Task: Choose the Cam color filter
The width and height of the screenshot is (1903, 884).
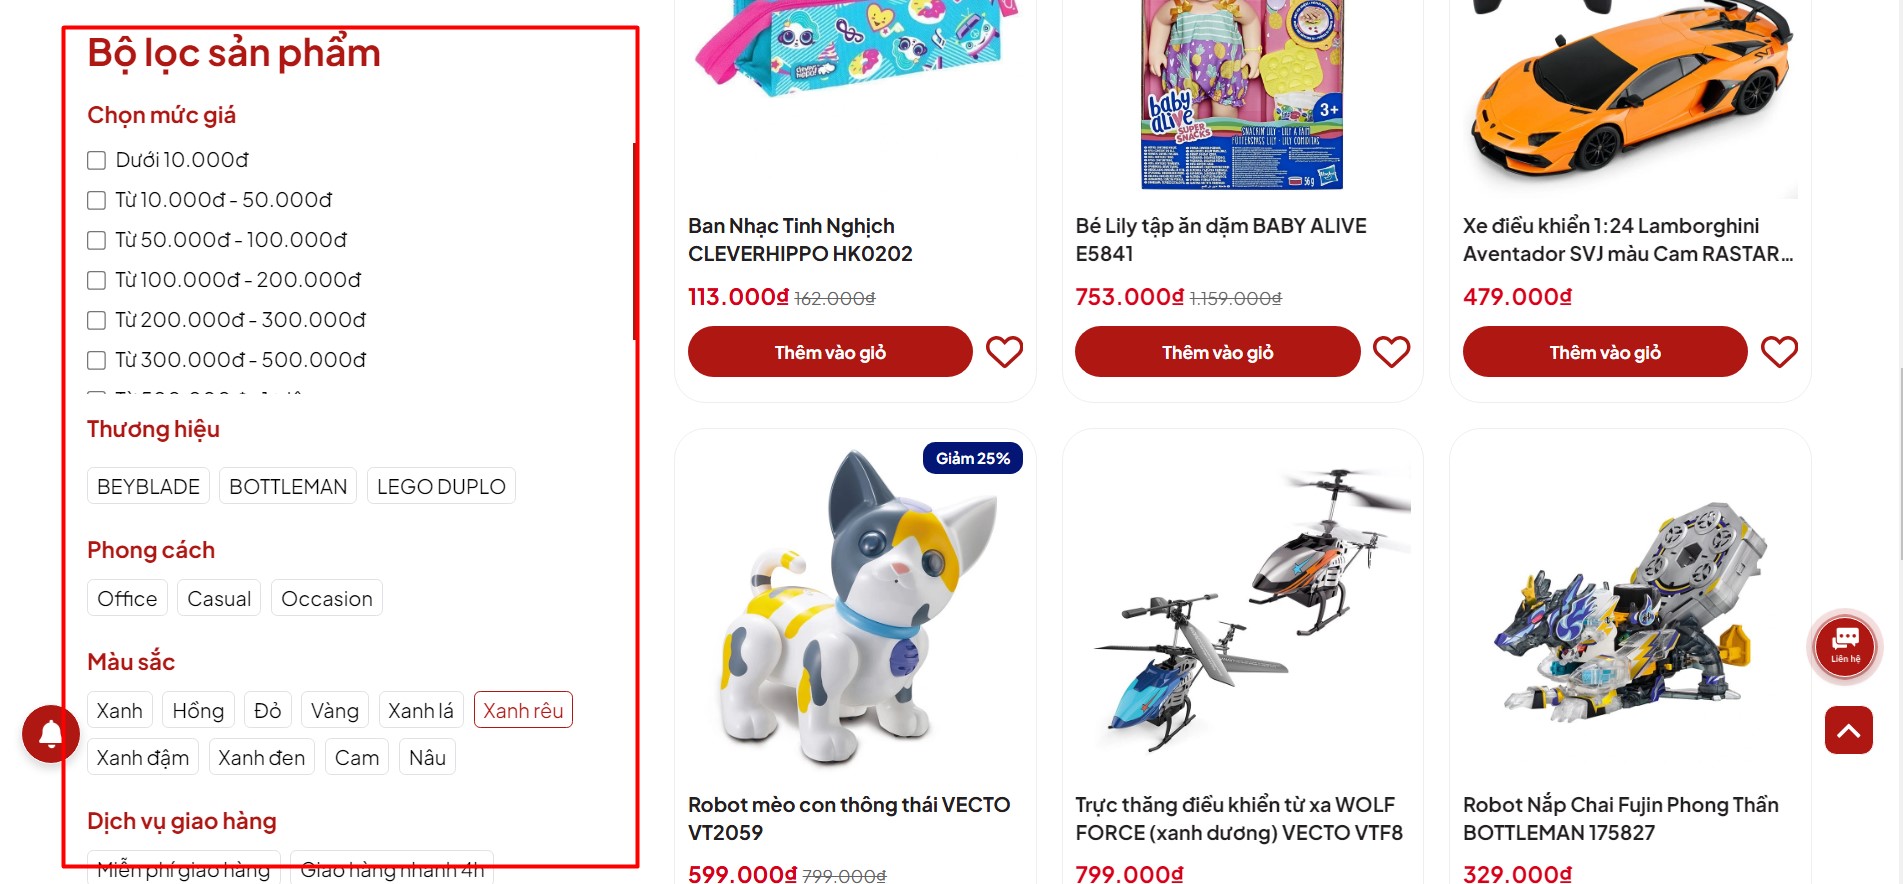Action: point(357,757)
